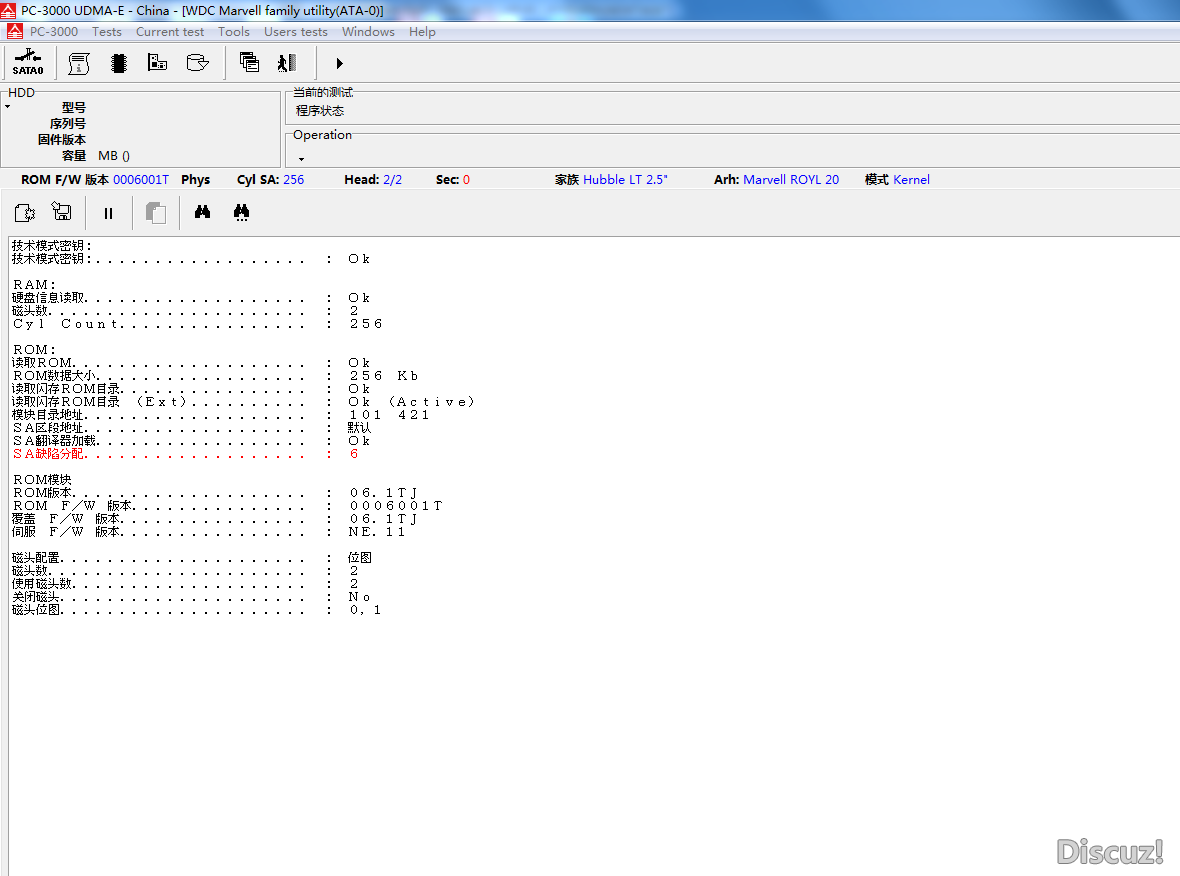Click the grayed copy pages icon
The height and width of the screenshot is (876, 1180).
(156, 213)
